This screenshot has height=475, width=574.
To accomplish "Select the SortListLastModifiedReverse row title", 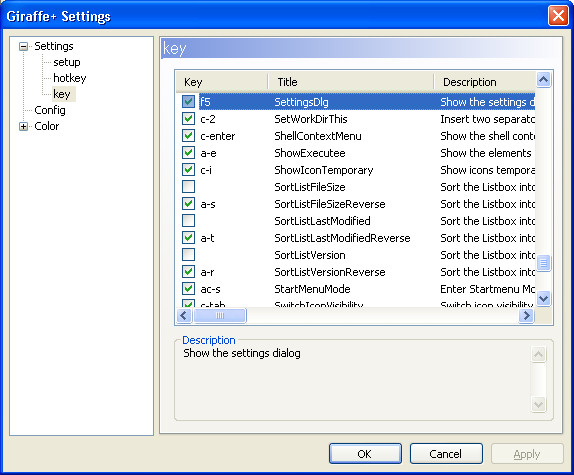I will (x=342, y=238).
